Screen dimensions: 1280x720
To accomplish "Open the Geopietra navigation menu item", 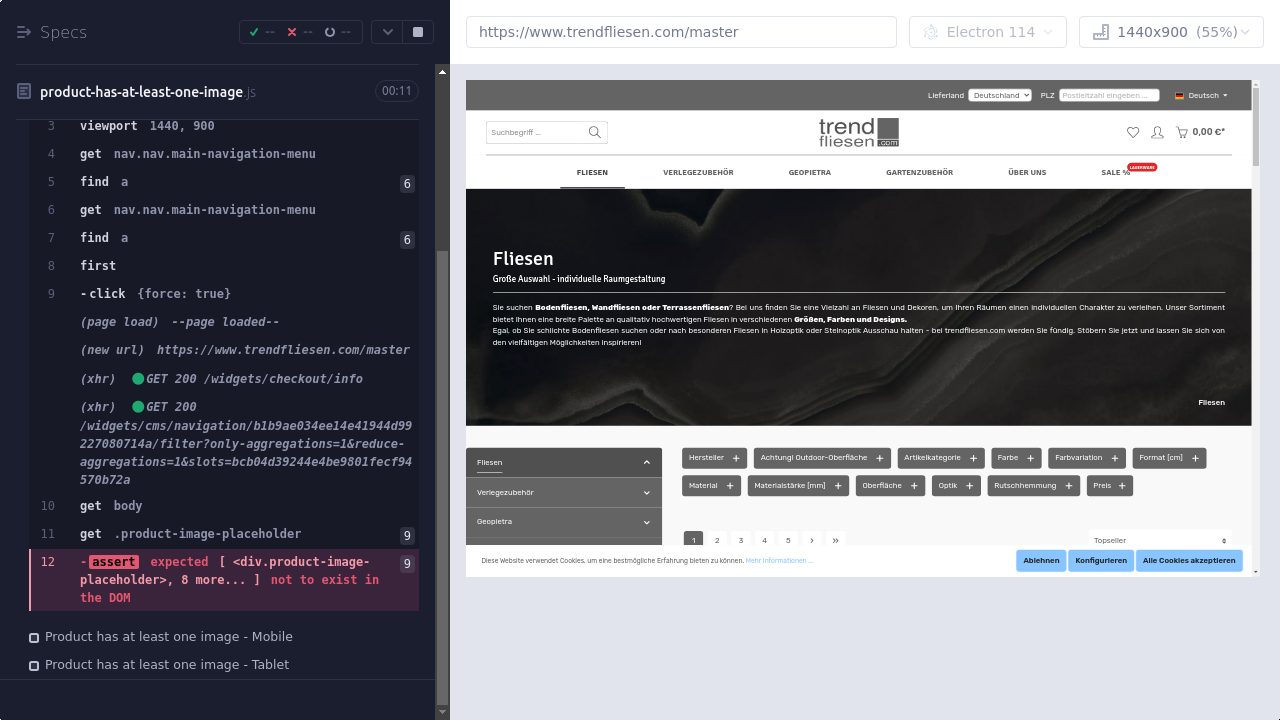I will tap(809, 173).
